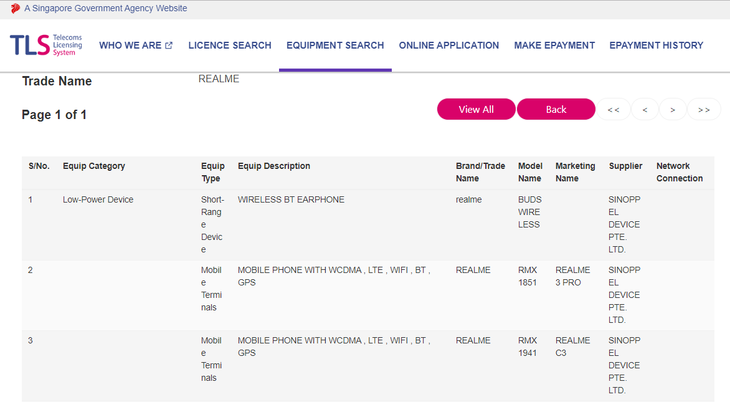The height and width of the screenshot is (402, 730).
Task: Click the pink Back button
Action: click(556, 109)
